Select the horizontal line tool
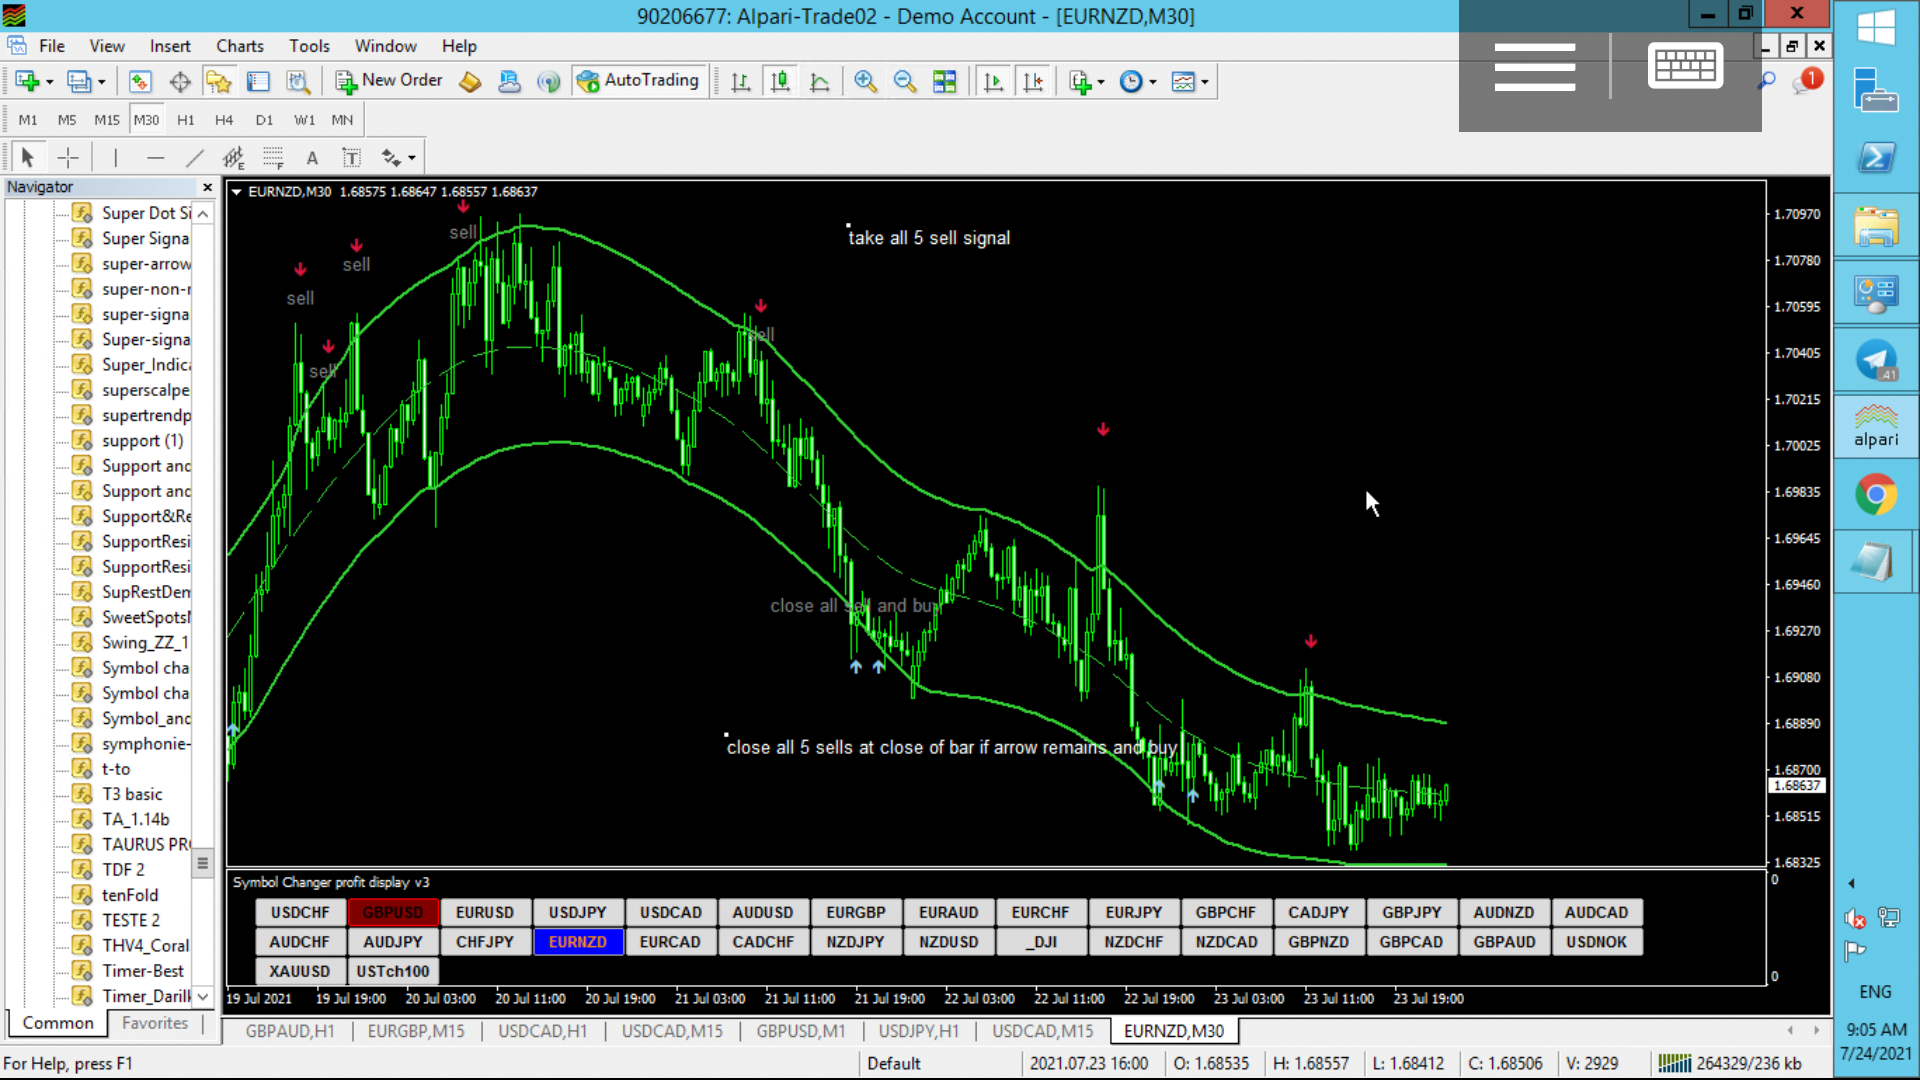 (x=155, y=157)
